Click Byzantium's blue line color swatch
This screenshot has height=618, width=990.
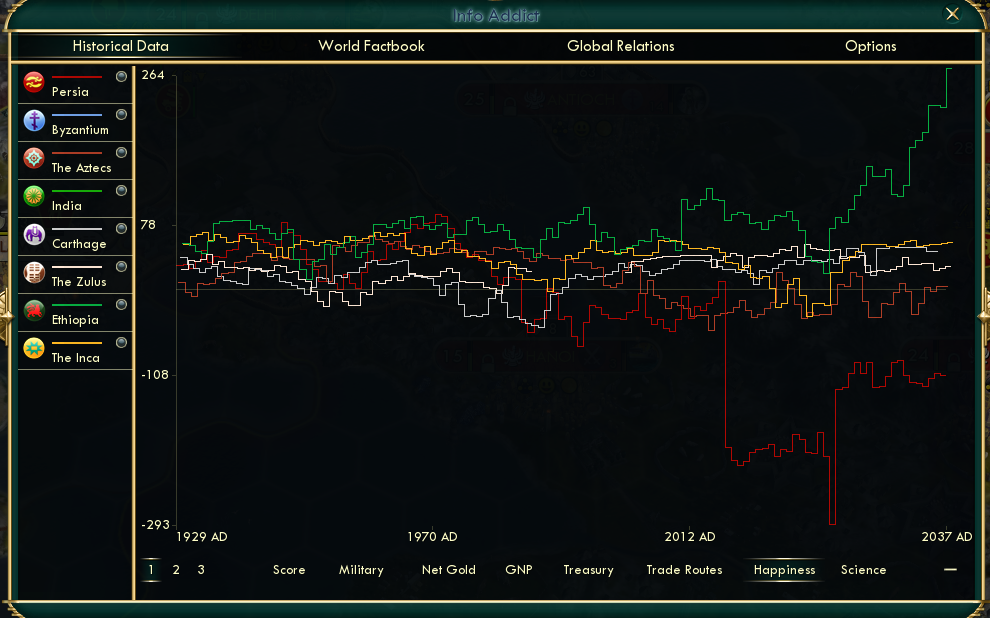pos(77,115)
